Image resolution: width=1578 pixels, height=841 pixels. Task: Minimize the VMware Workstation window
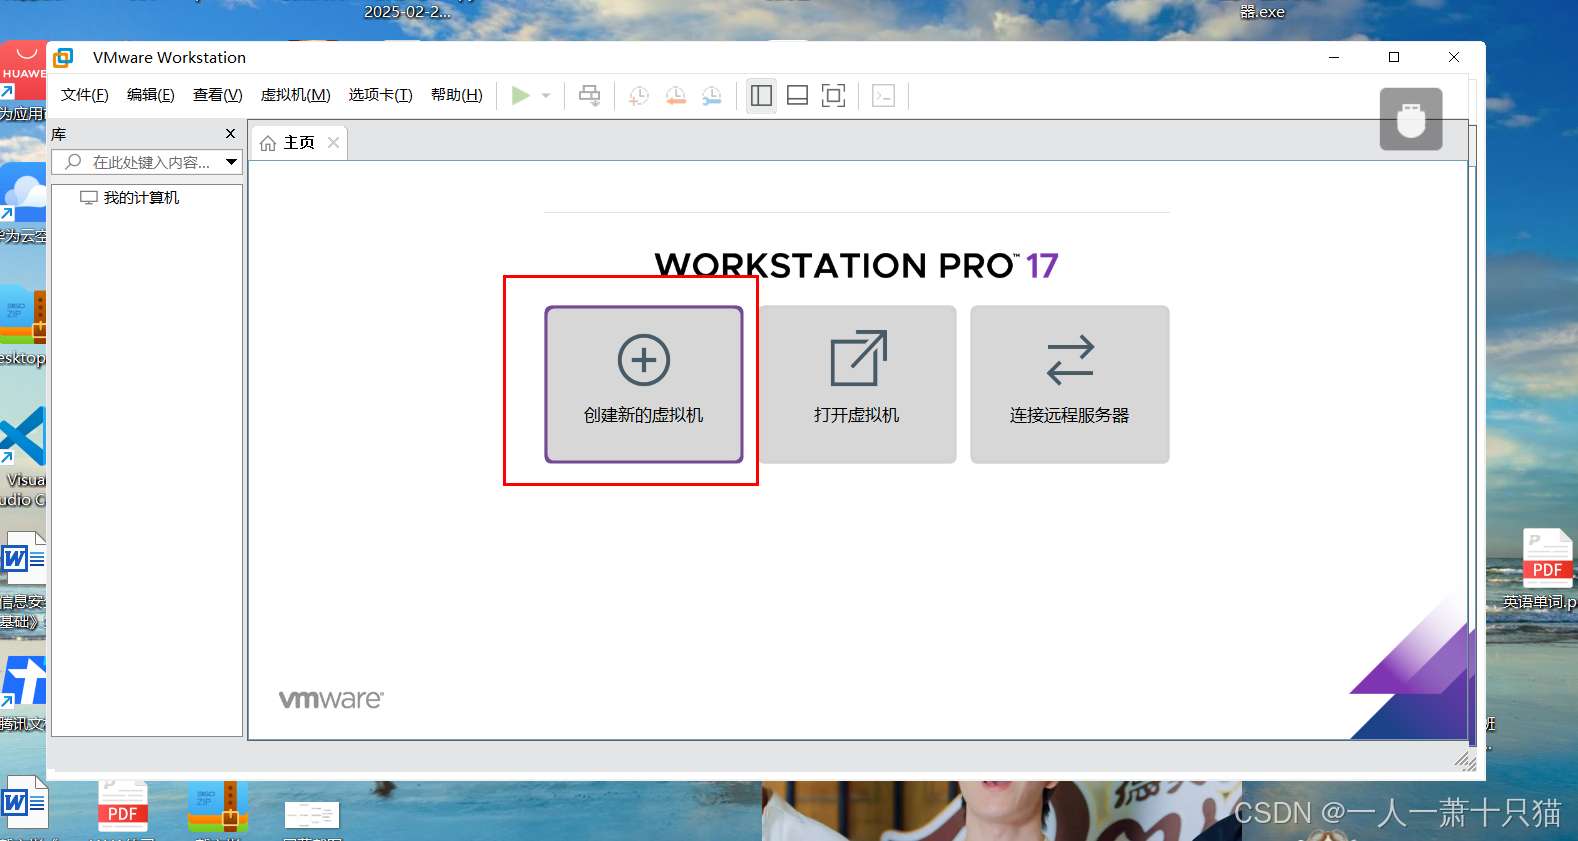pyautogui.click(x=1334, y=57)
